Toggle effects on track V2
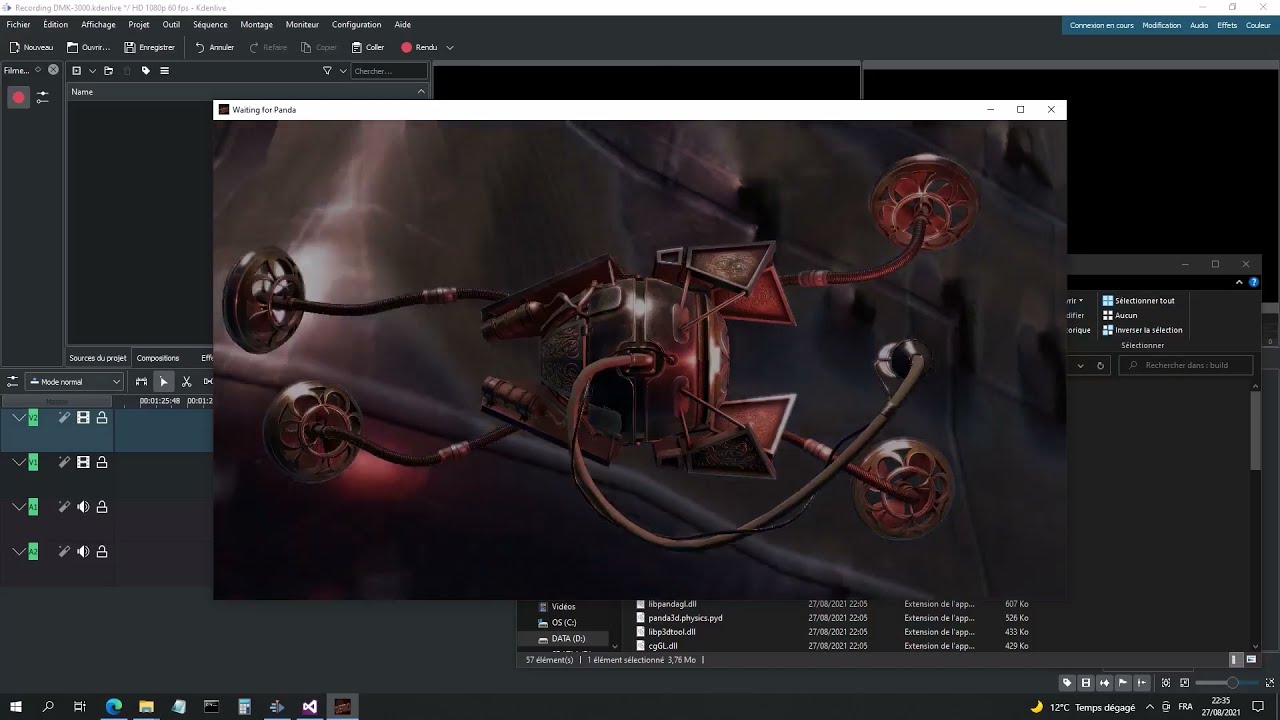The width and height of the screenshot is (1280, 720). (x=64, y=418)
